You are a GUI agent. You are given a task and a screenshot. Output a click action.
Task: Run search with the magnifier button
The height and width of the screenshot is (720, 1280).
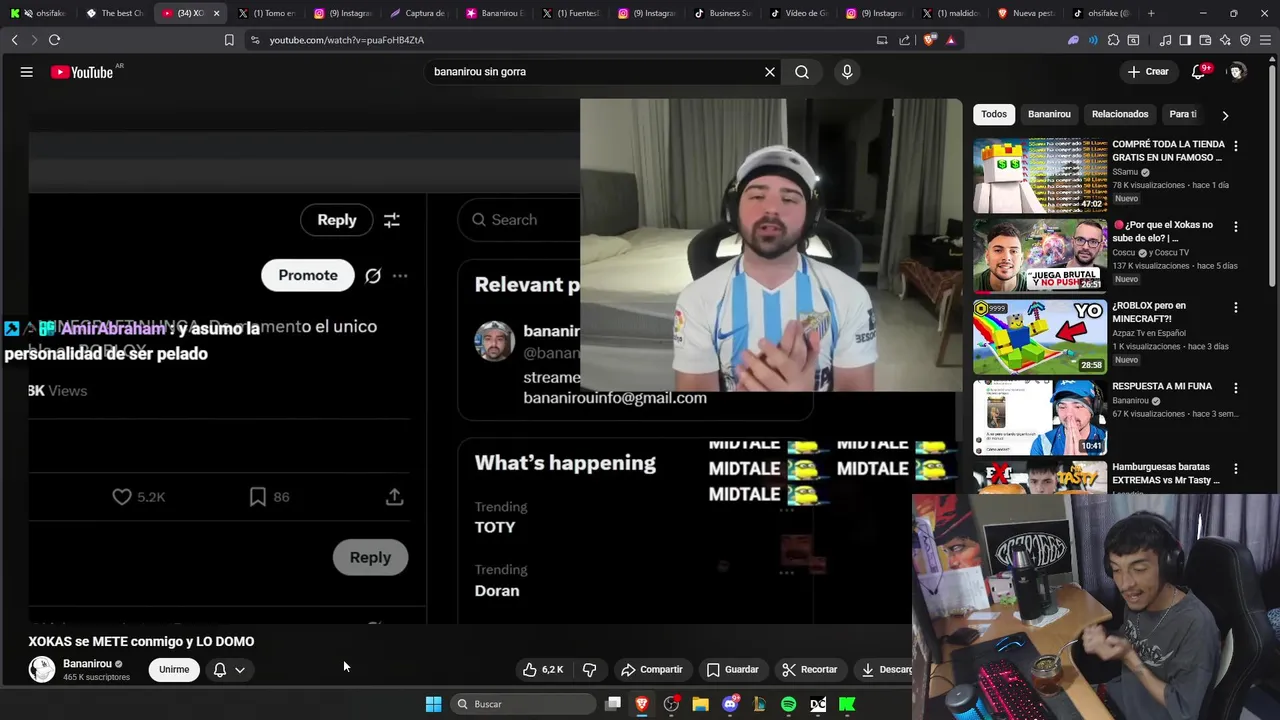click(x=802, y=72)
